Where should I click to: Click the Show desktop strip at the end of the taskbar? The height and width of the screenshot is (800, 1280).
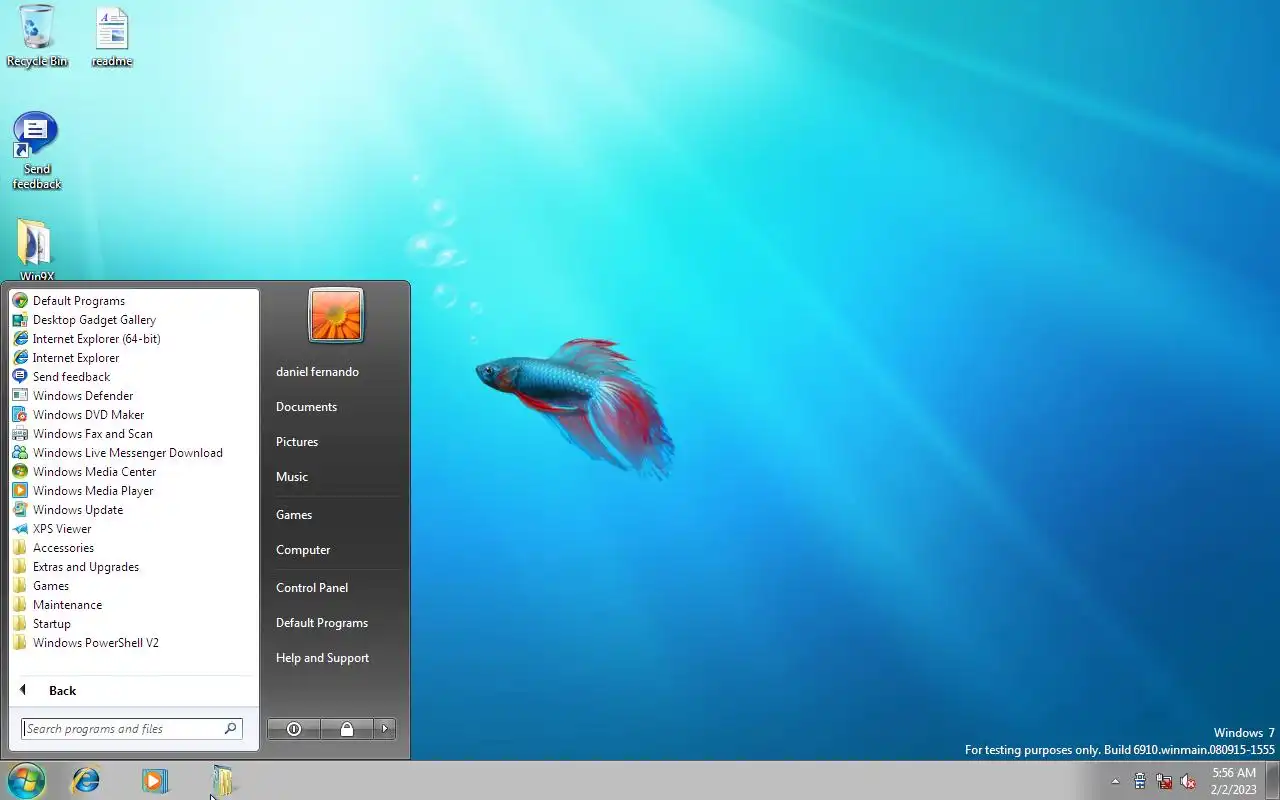[1273, 781]
